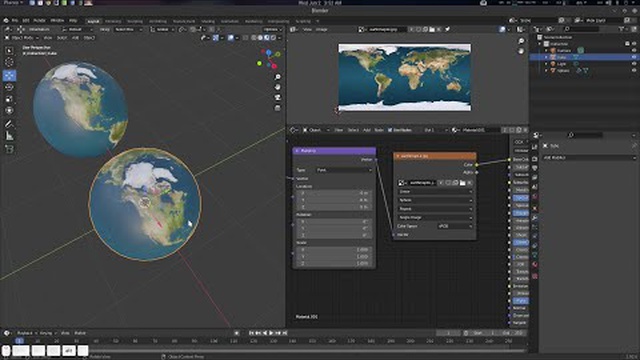Select the Add Cube tool

(x=9, y=149)
